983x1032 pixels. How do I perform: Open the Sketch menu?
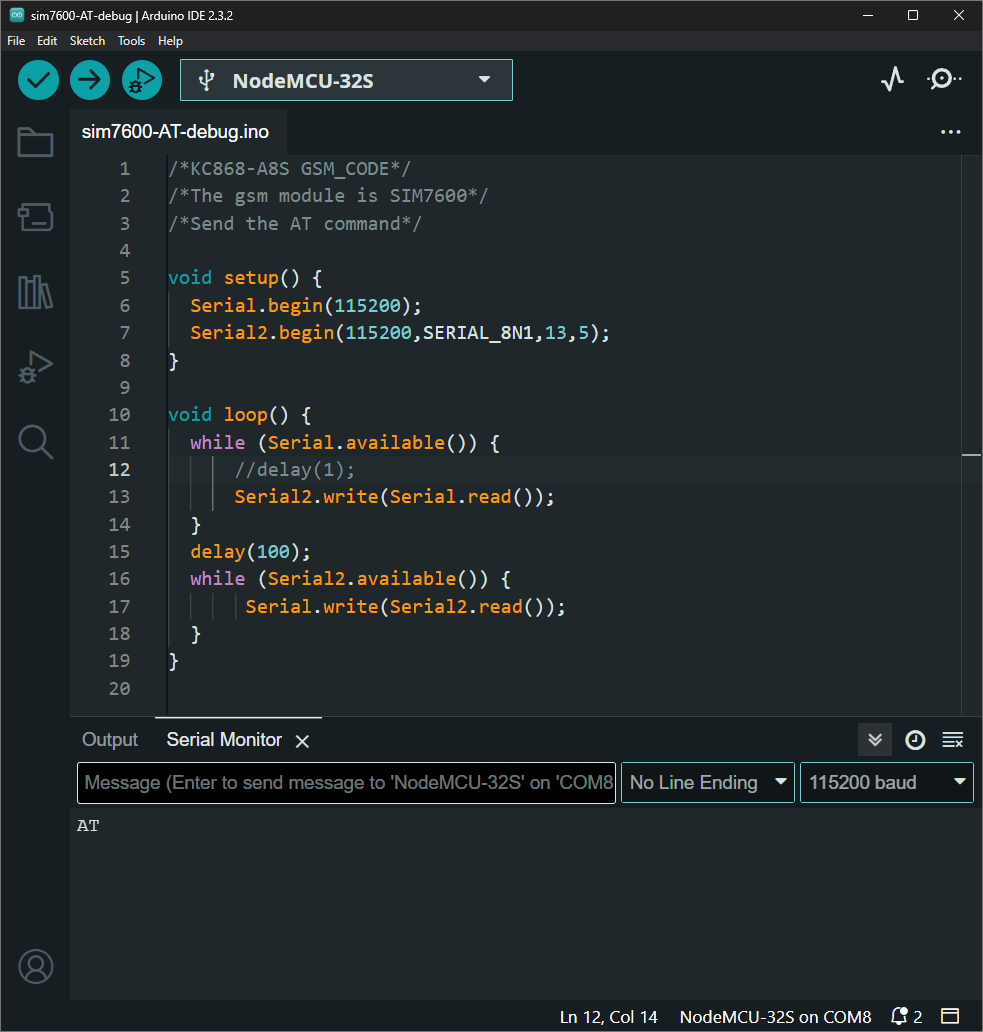[87, 41]
